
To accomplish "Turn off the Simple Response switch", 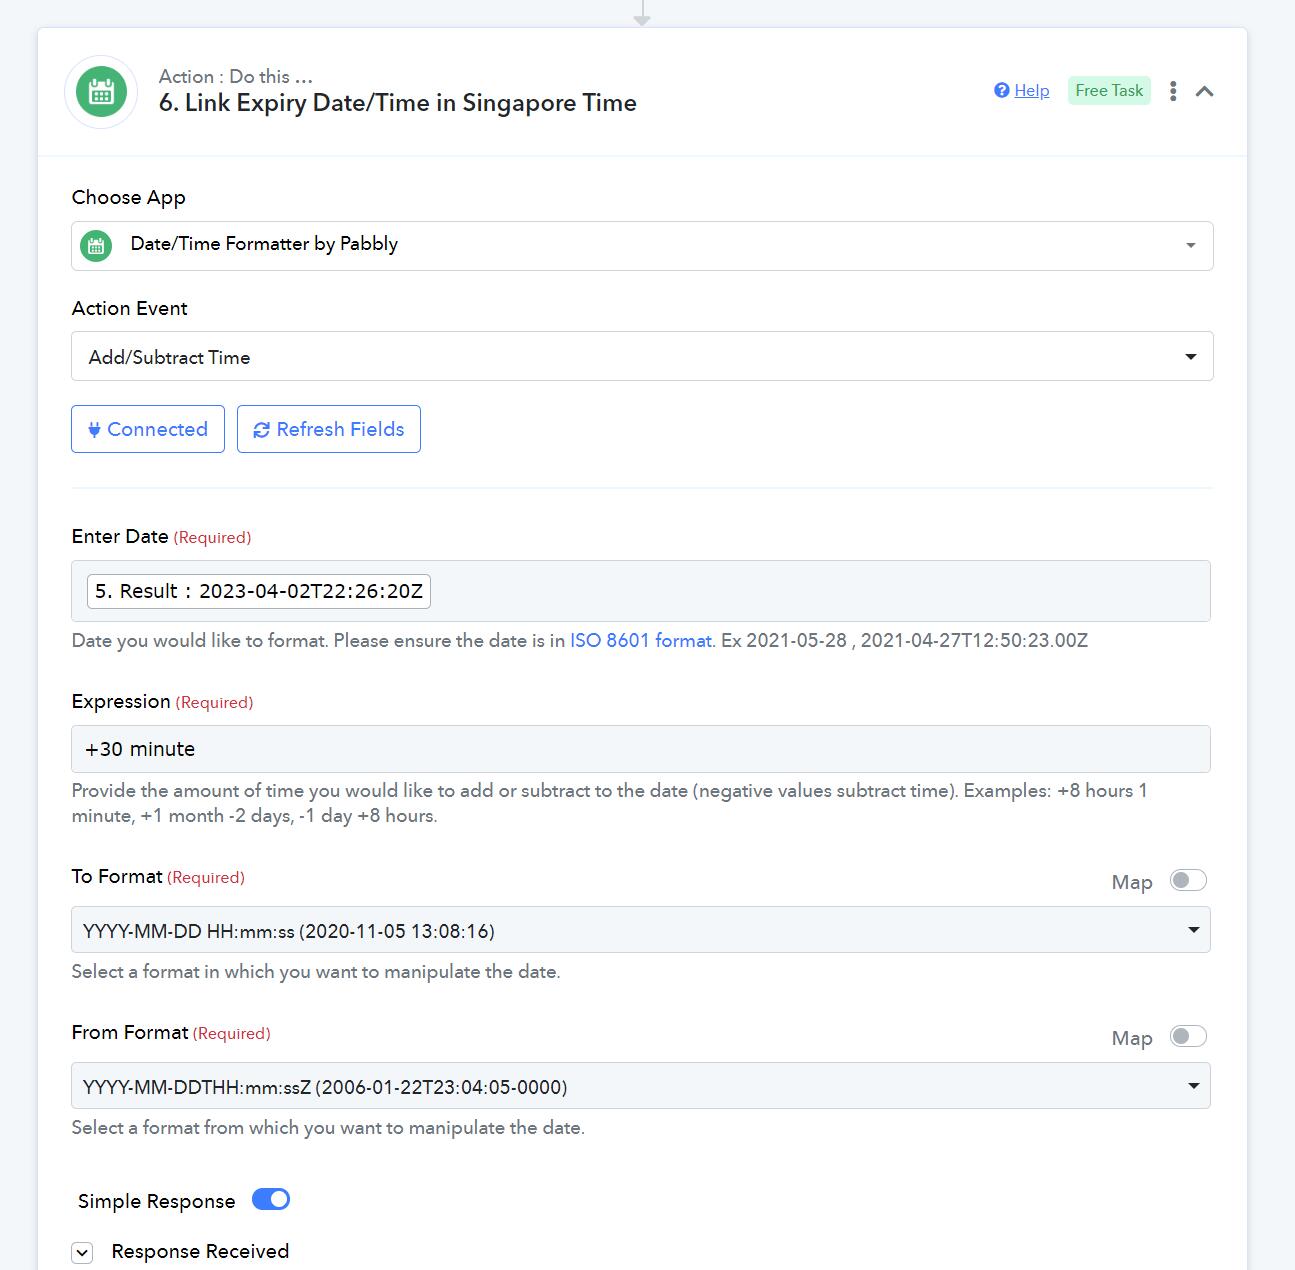I will coord(271,1199).
